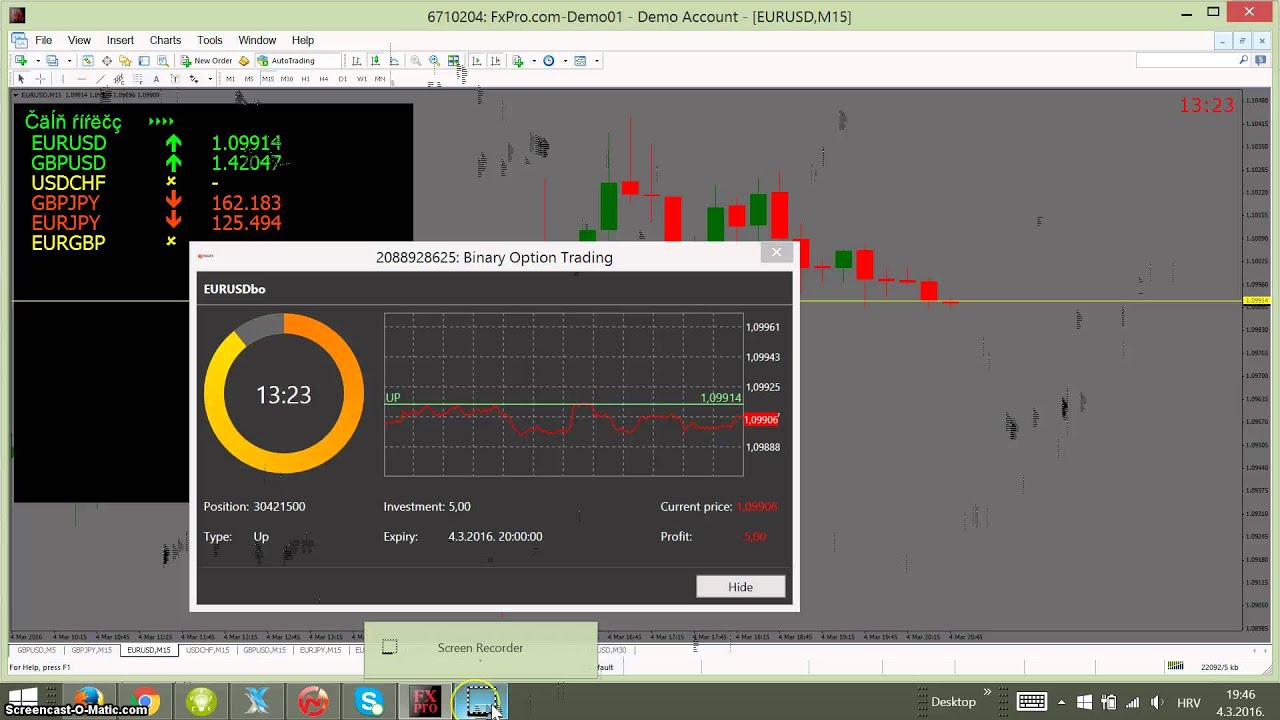Click the Indicators list add icon

click(518, 61)
